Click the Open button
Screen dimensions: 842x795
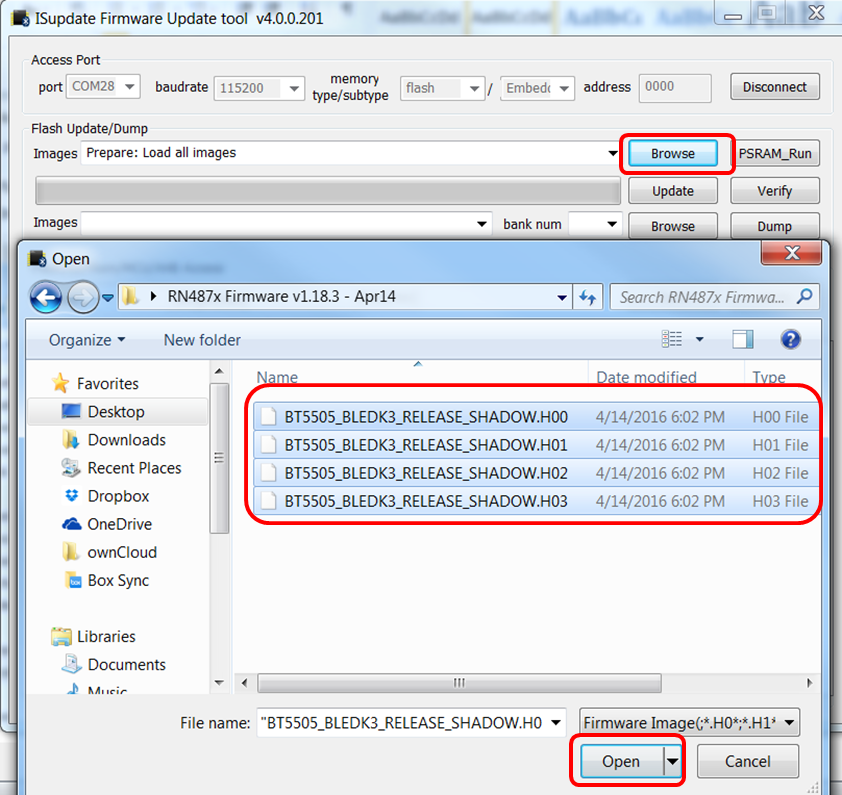pos(620,761)
